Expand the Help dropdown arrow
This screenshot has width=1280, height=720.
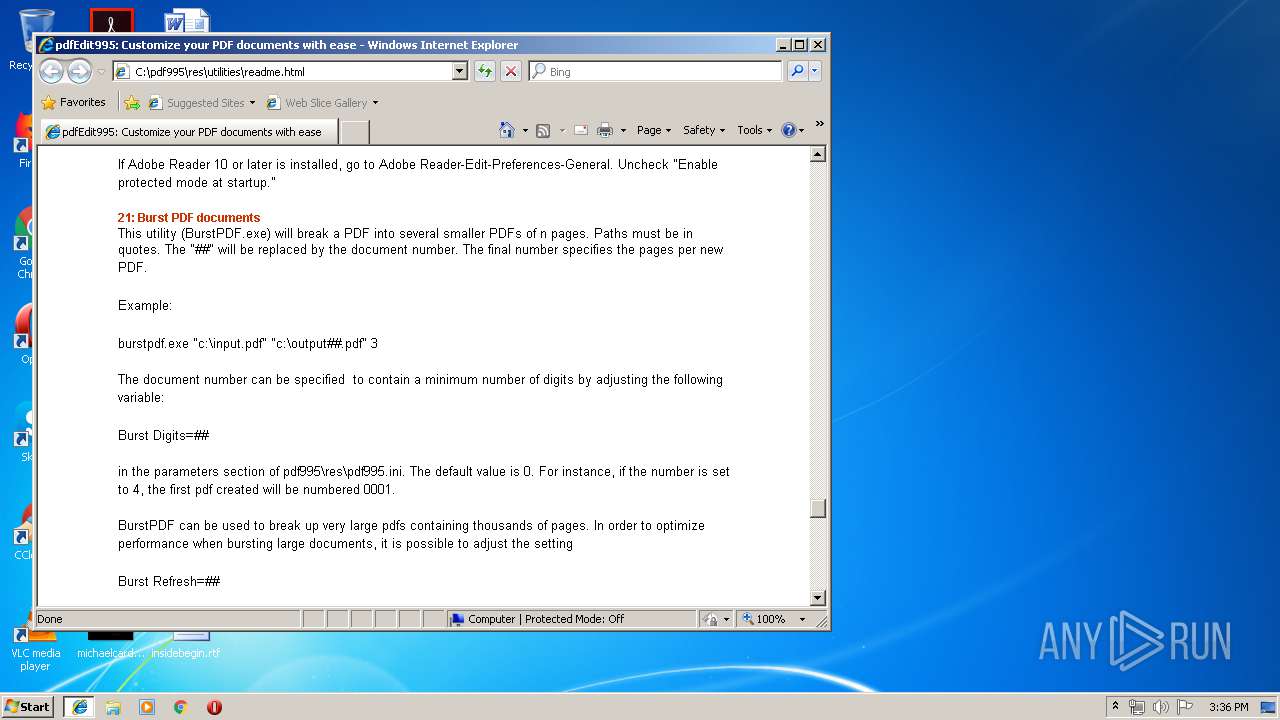801,130
